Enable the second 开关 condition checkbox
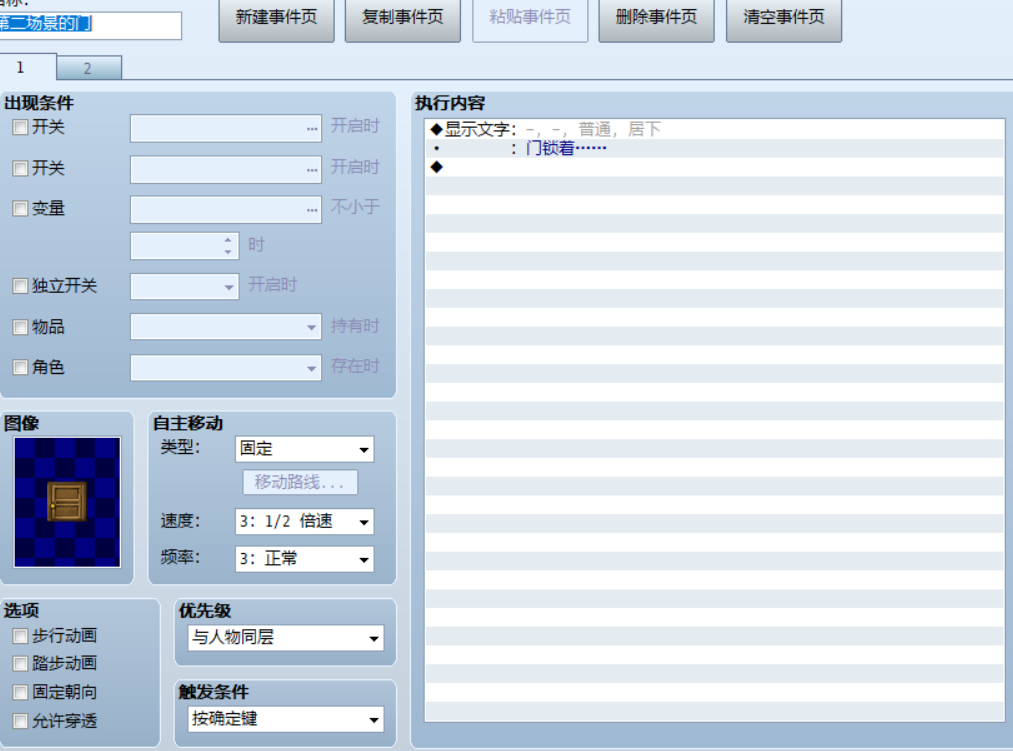The height and width of the screenshot is (751, 1013). tap(20, 169)
